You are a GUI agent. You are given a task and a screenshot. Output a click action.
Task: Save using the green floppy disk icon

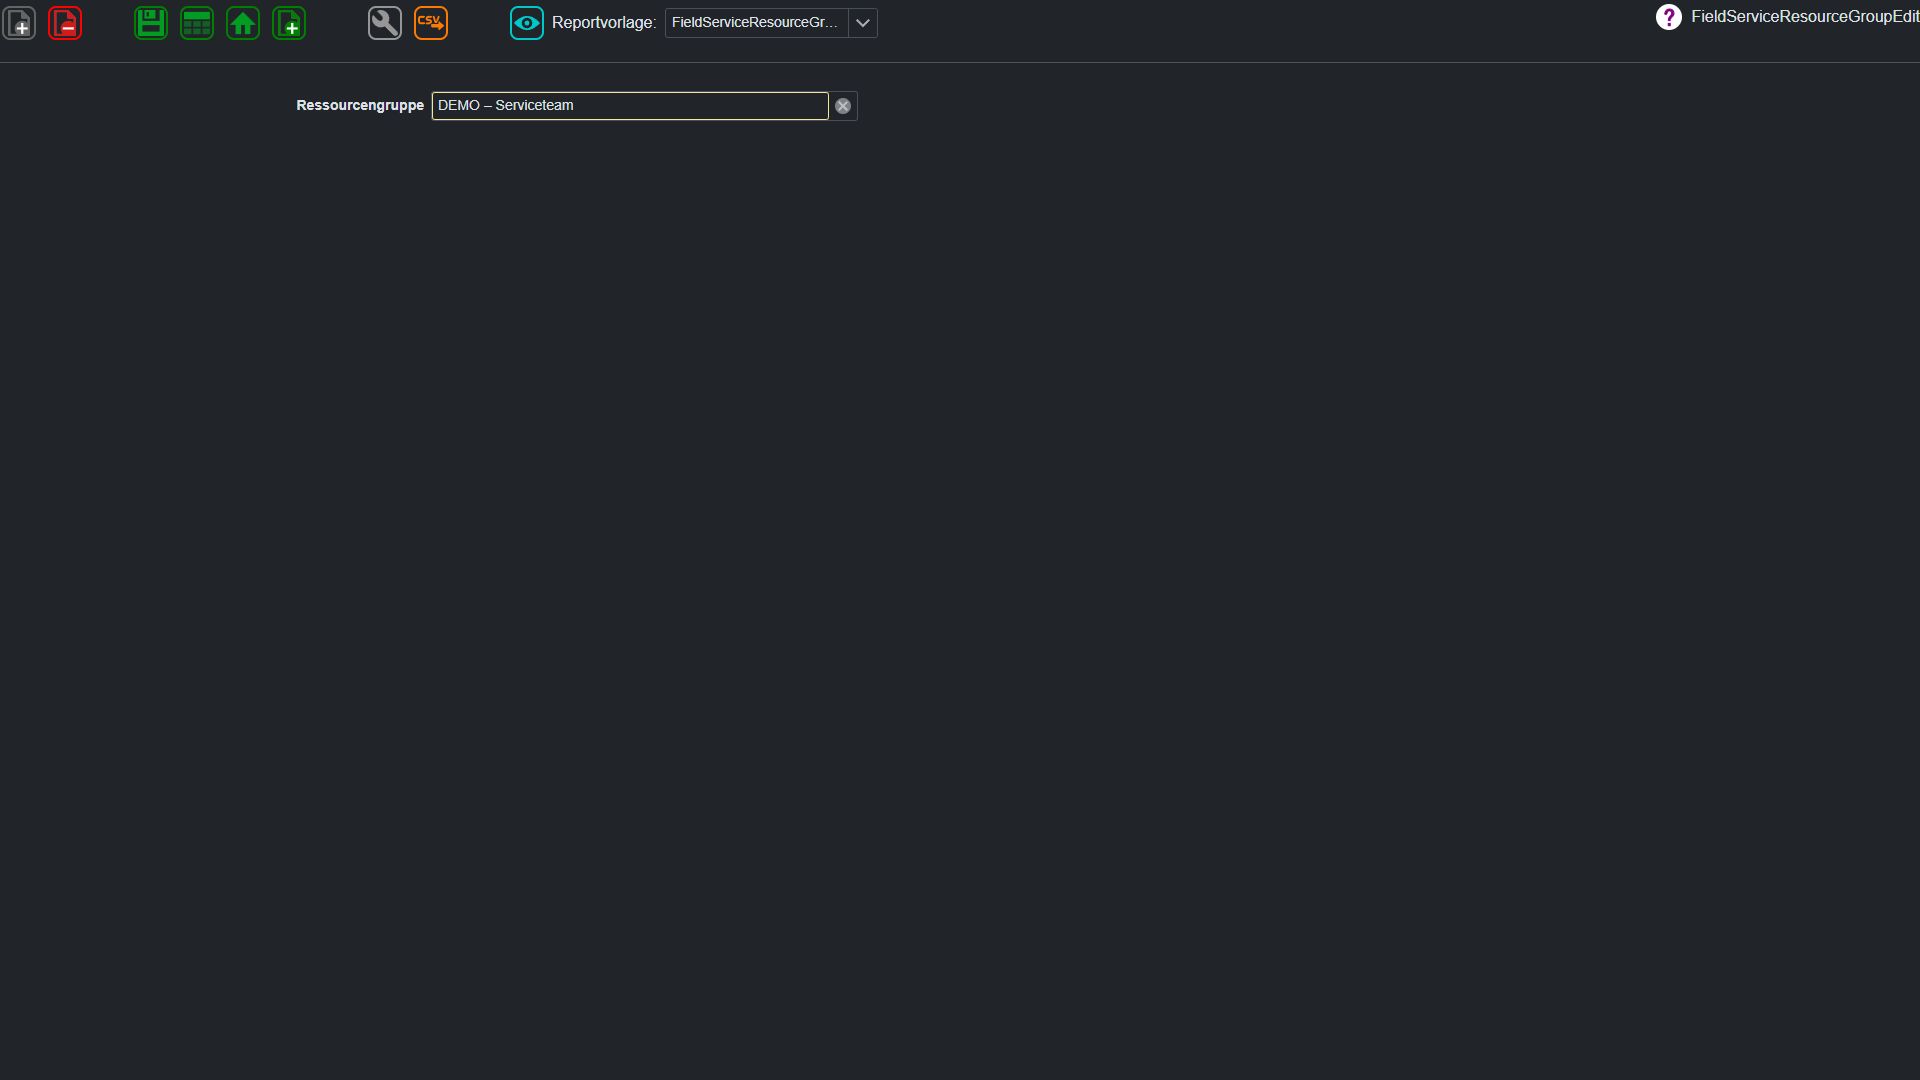151,23
